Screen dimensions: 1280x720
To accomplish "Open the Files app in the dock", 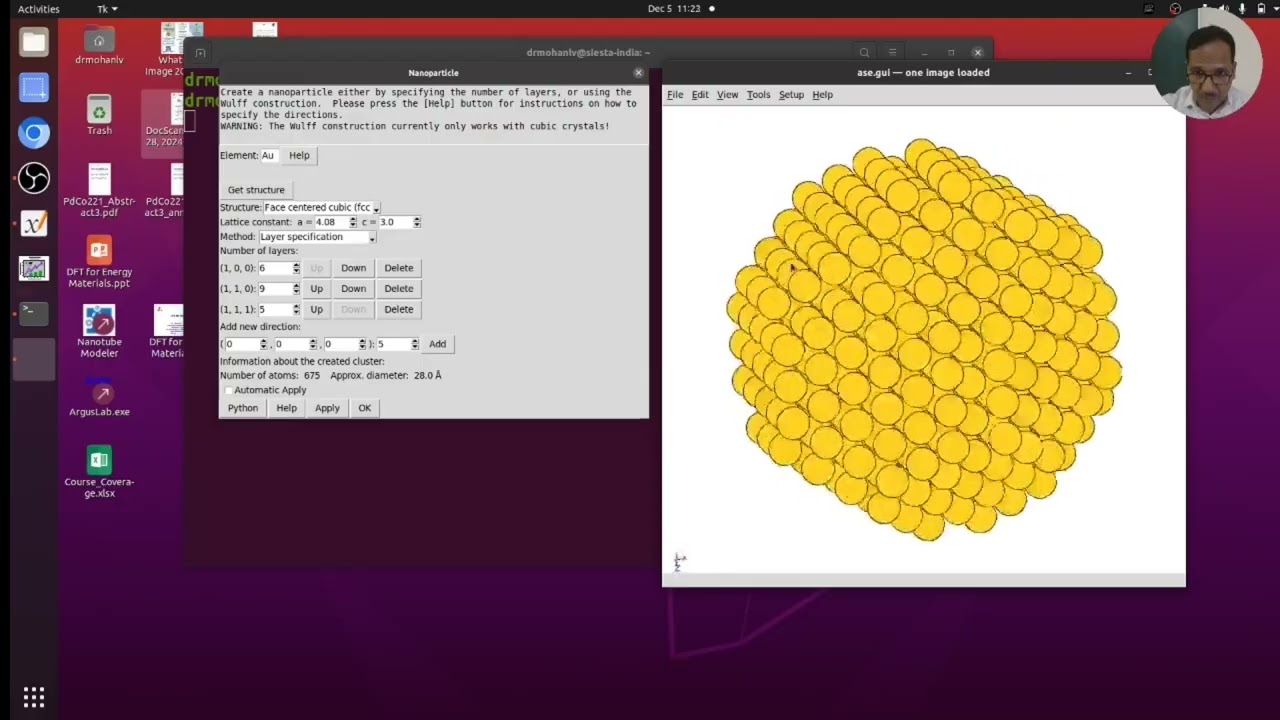I will 33,42.
